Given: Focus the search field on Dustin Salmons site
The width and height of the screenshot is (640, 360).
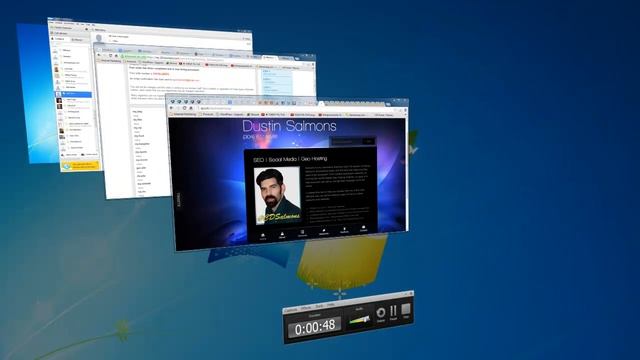Looking at the screenshot, I should click(346, 142).
